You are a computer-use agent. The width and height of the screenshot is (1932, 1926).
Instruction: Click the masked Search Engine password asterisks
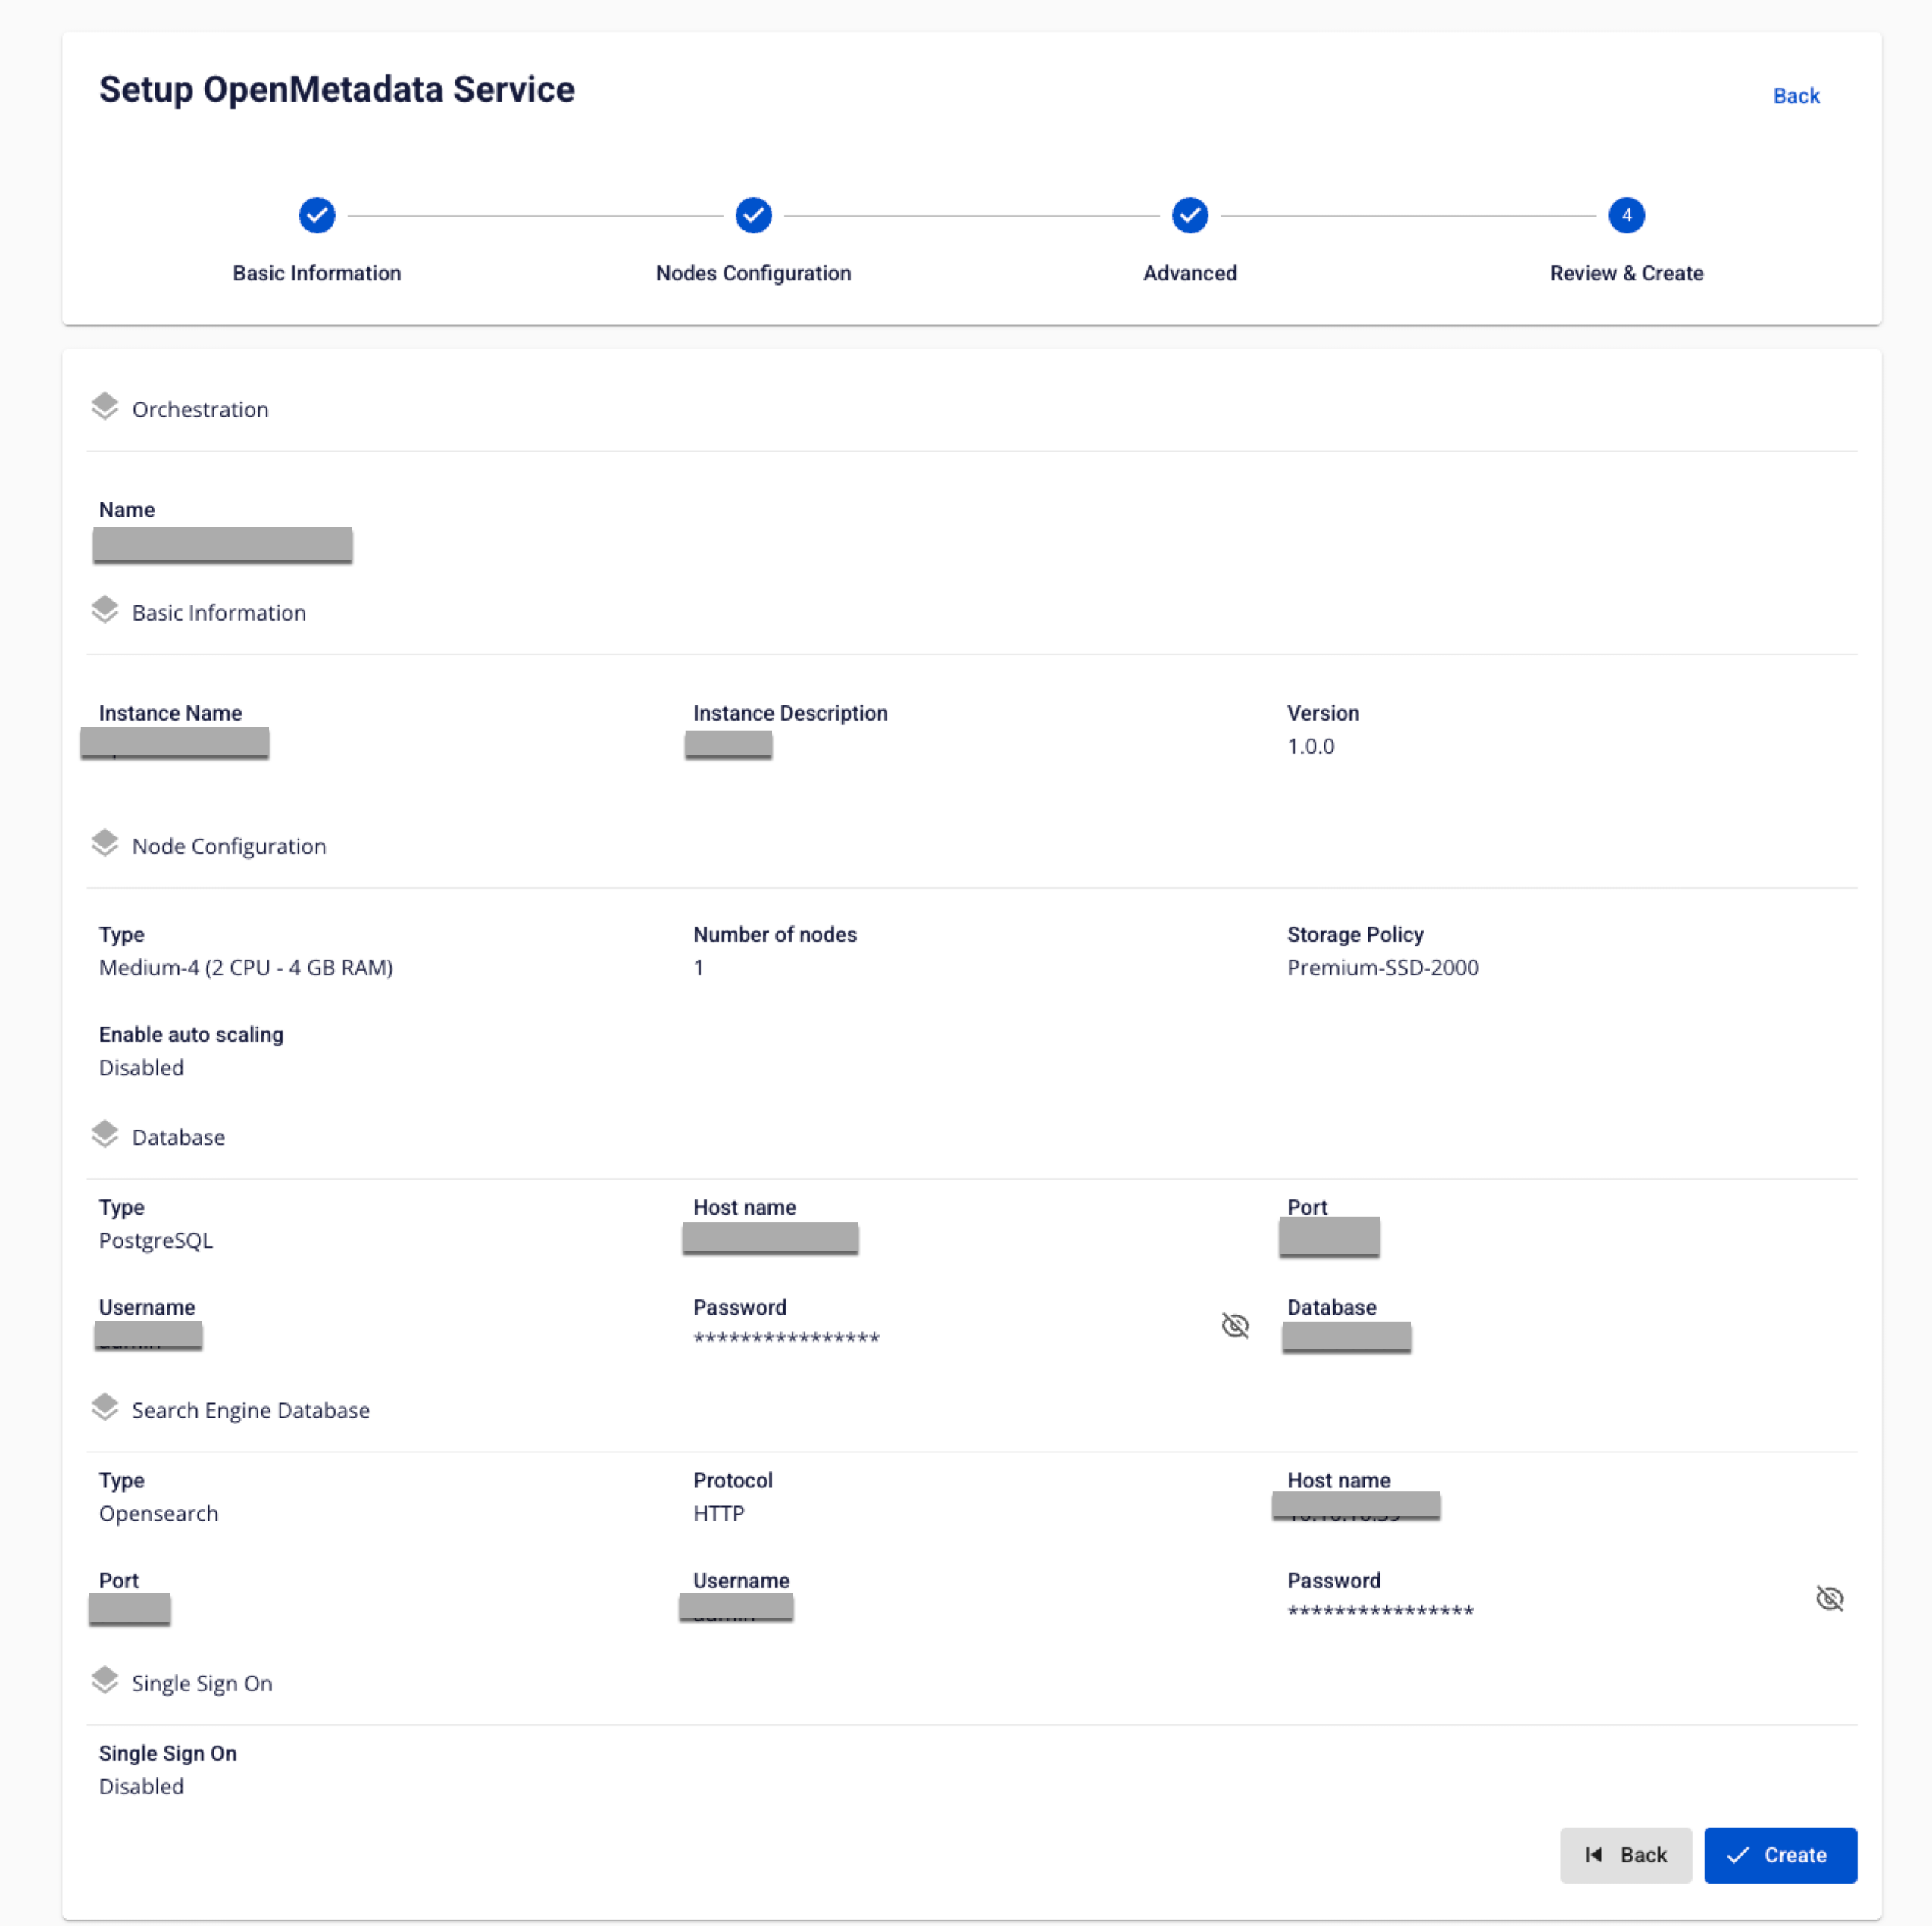click(x=1380, y=1612)
